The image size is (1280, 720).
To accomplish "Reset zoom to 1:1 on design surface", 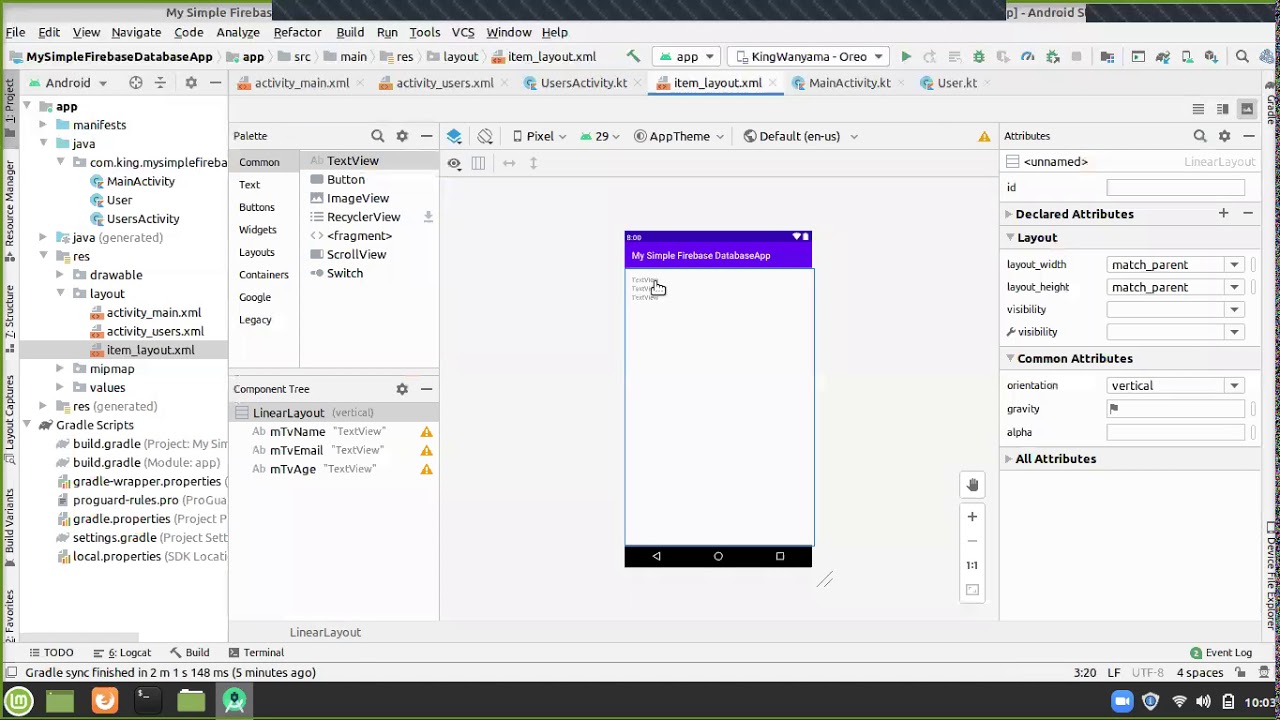I will (972, 565).
